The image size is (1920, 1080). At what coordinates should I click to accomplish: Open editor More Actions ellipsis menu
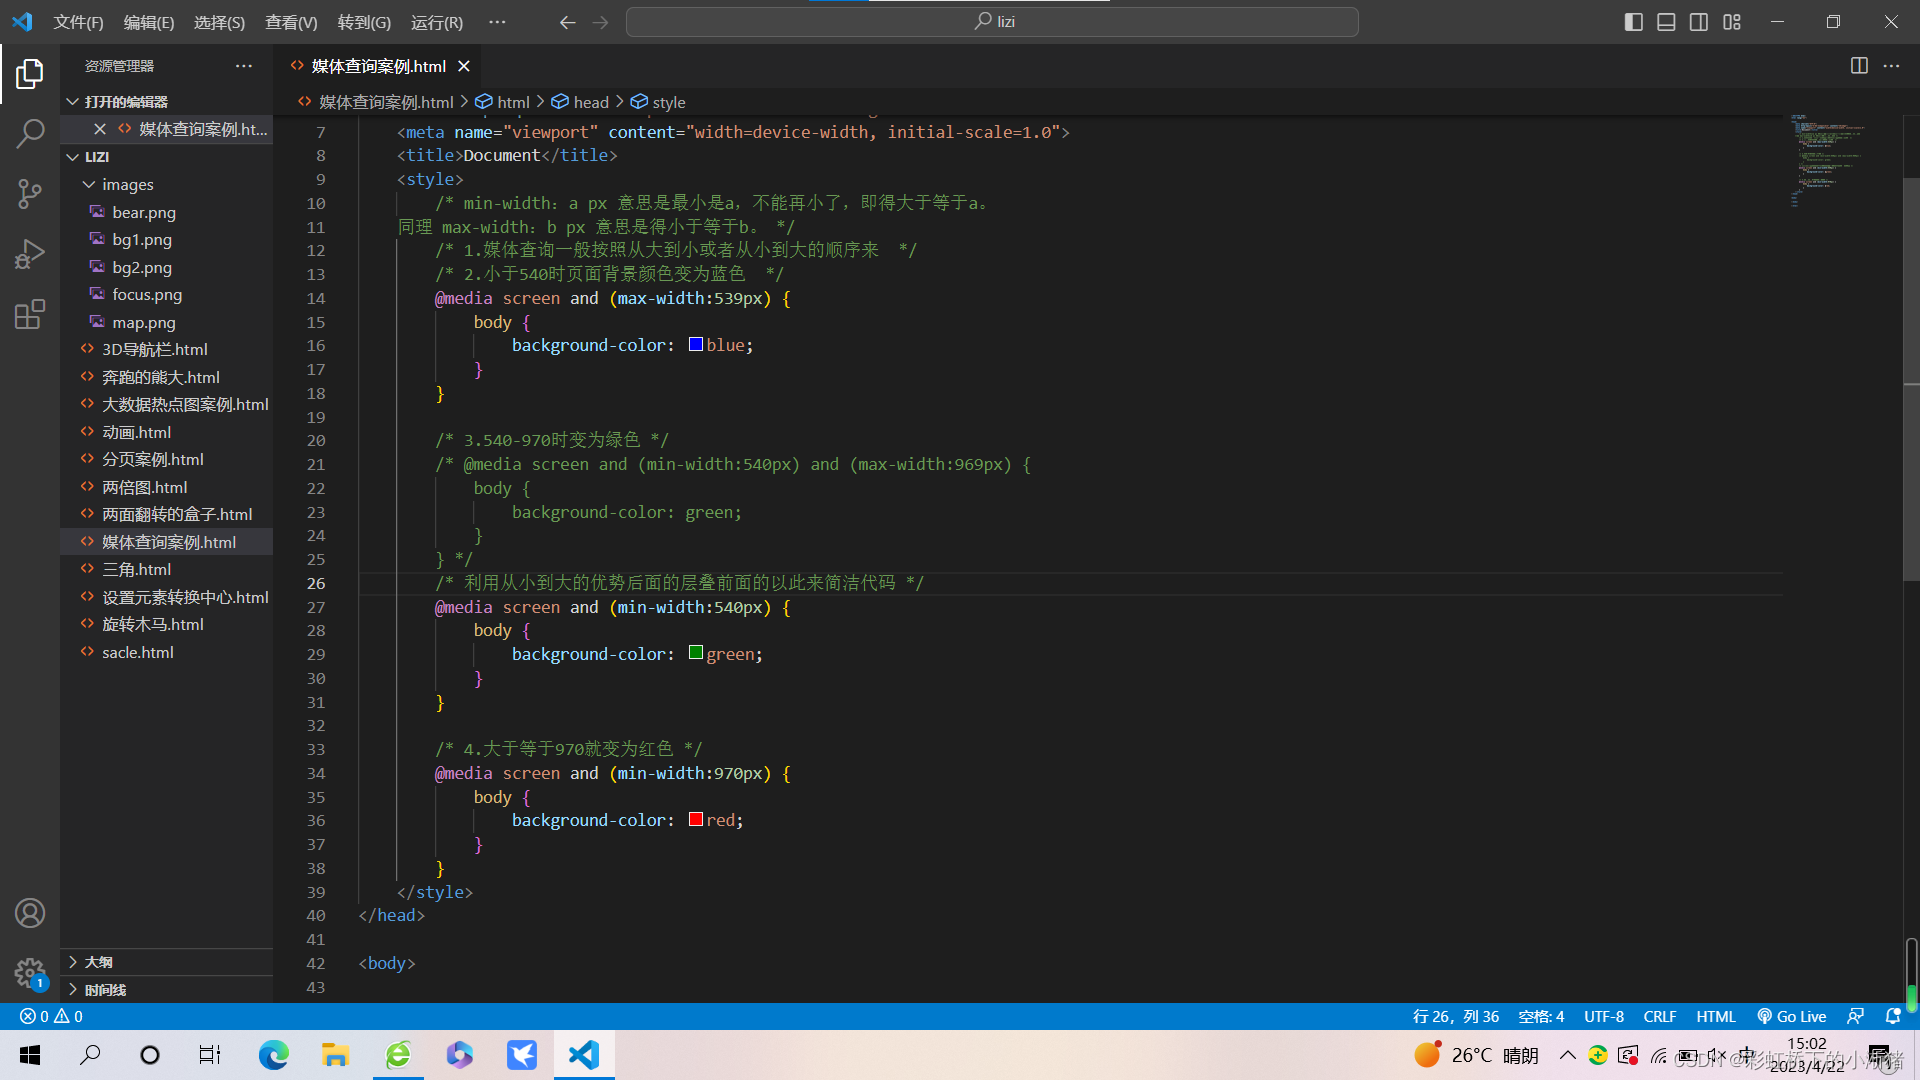coord(1891,66)
